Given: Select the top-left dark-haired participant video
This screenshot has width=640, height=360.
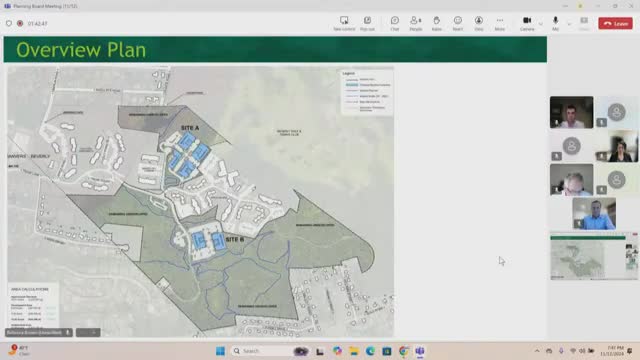Looking at the screenshot, I should click(x=571, y=112).
